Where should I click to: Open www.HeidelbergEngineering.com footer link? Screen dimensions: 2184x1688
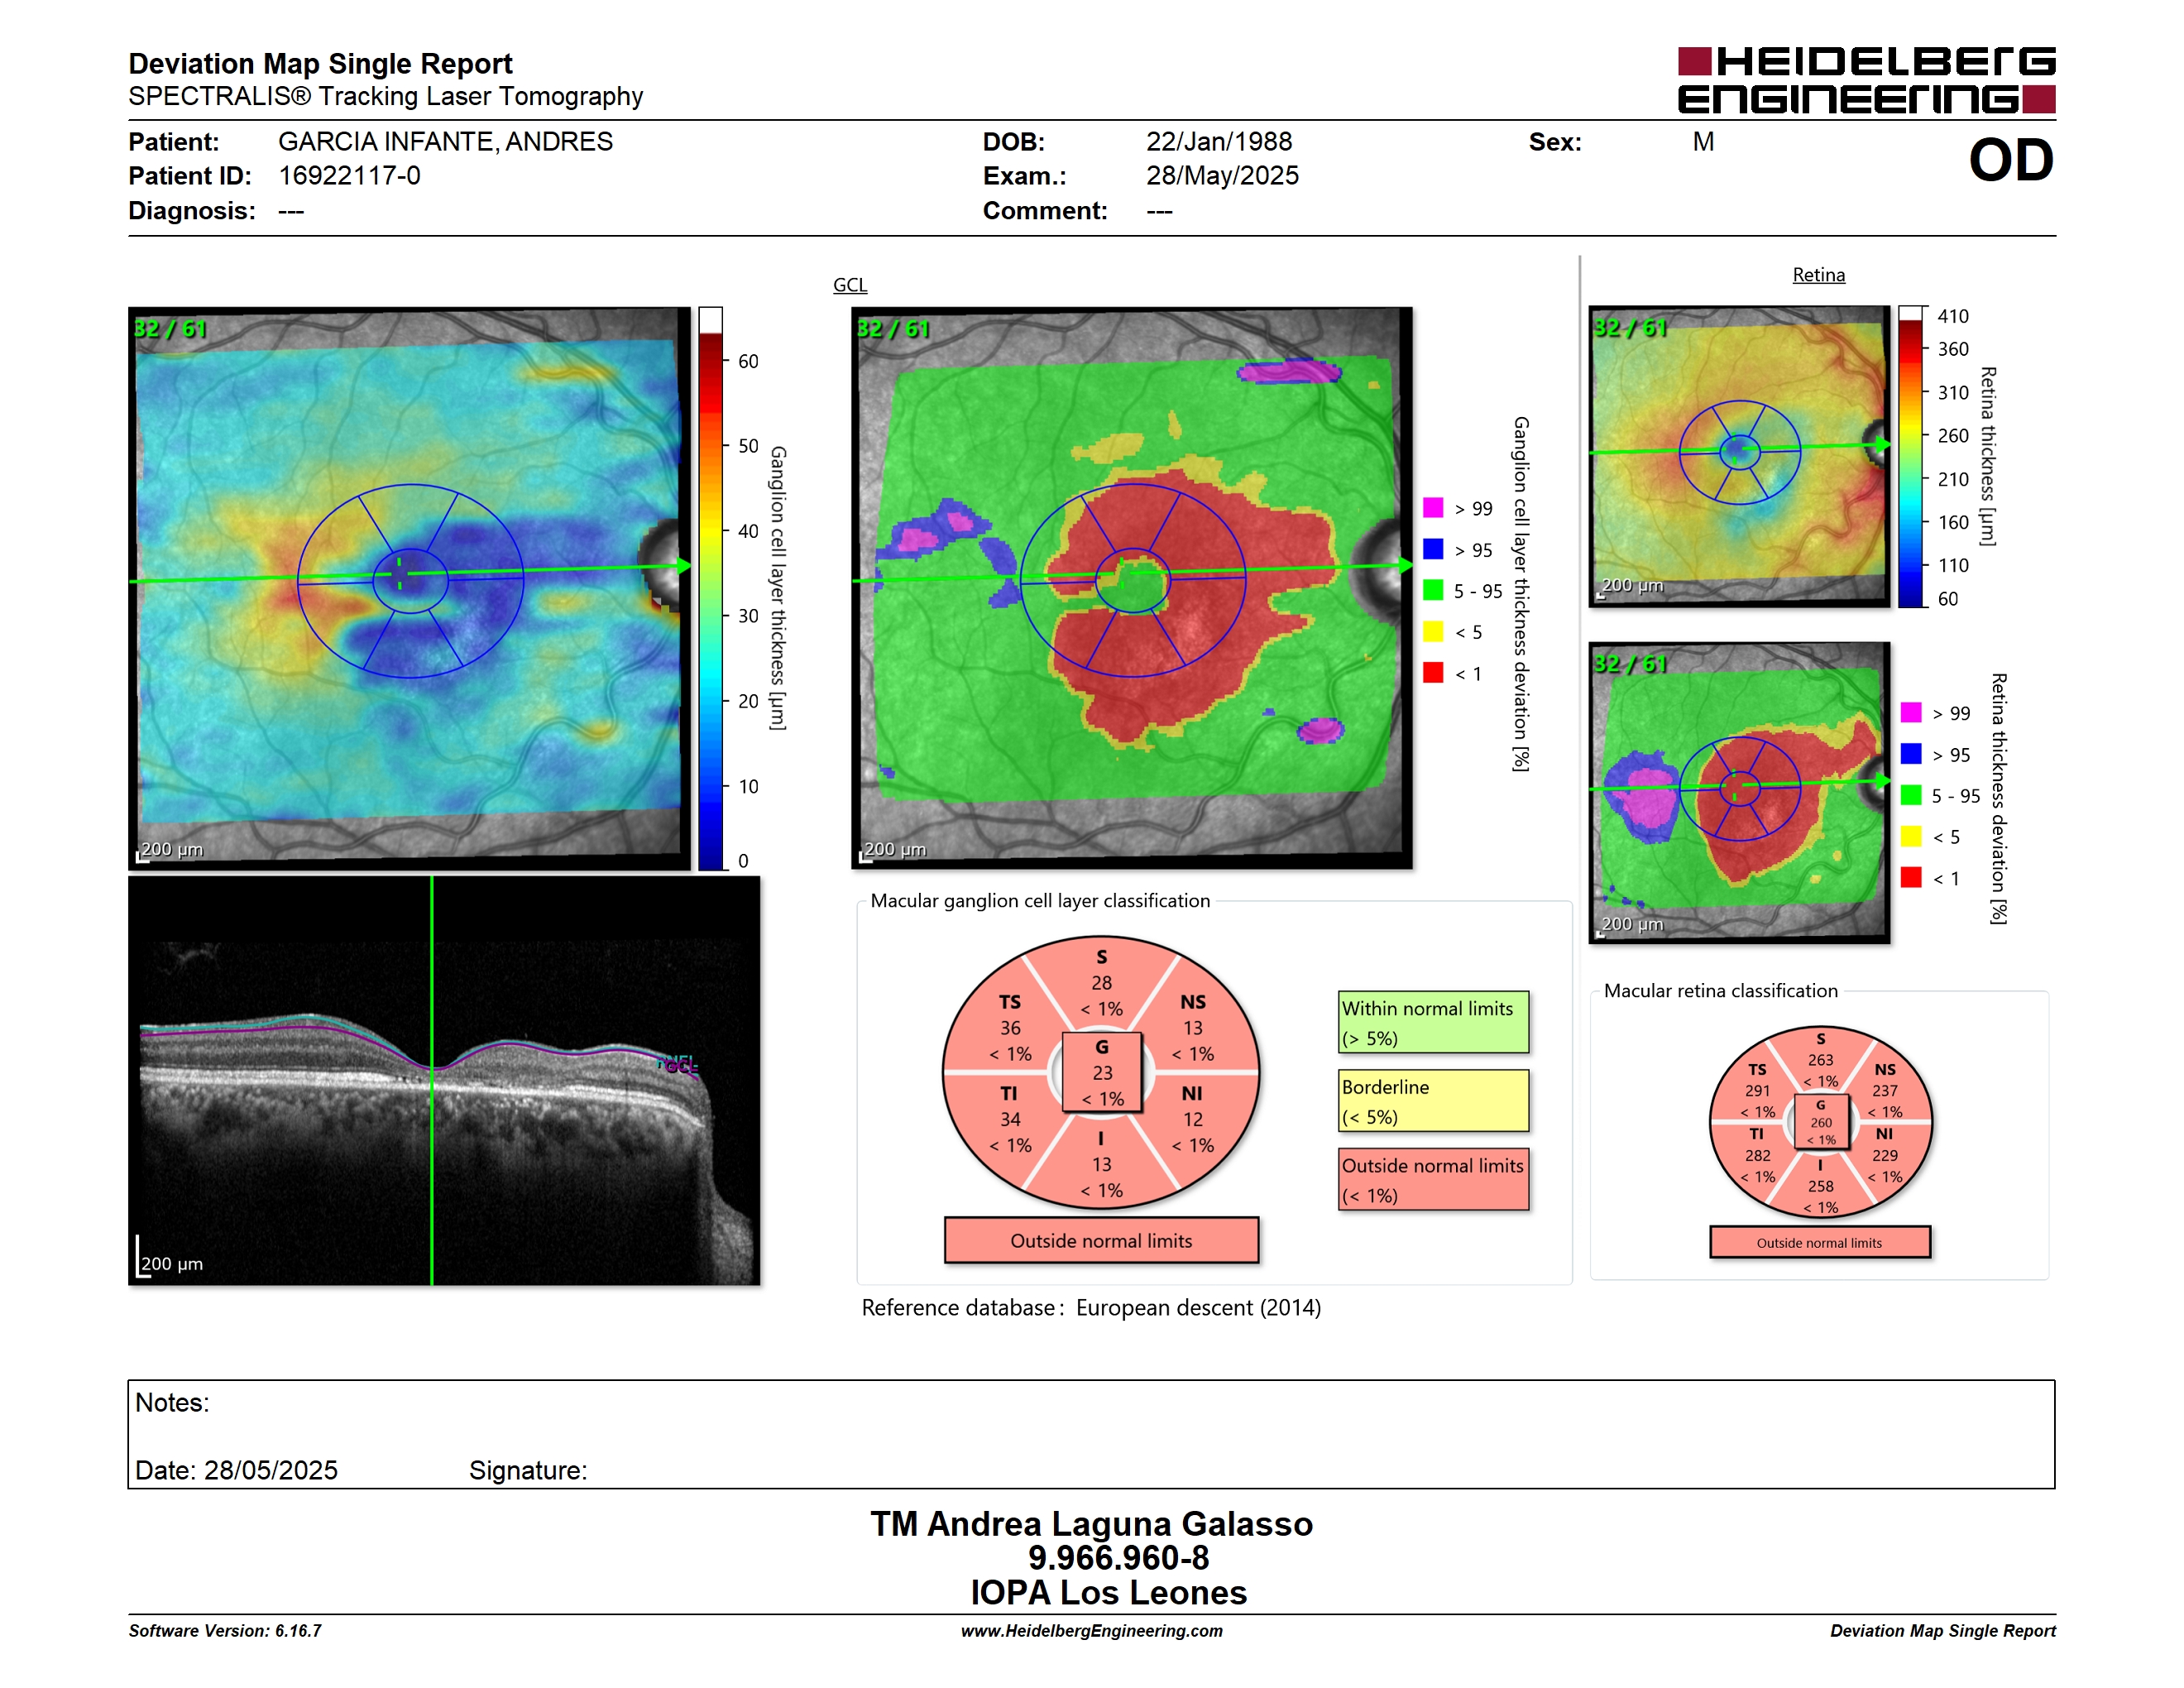coord(1091,1631)
